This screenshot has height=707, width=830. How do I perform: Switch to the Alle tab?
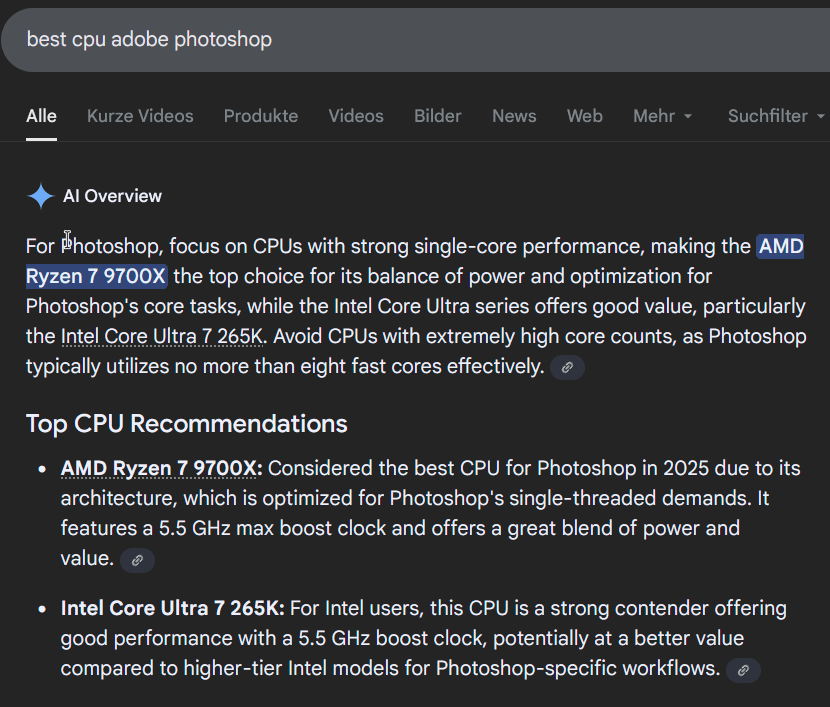[x=41, y=116]
